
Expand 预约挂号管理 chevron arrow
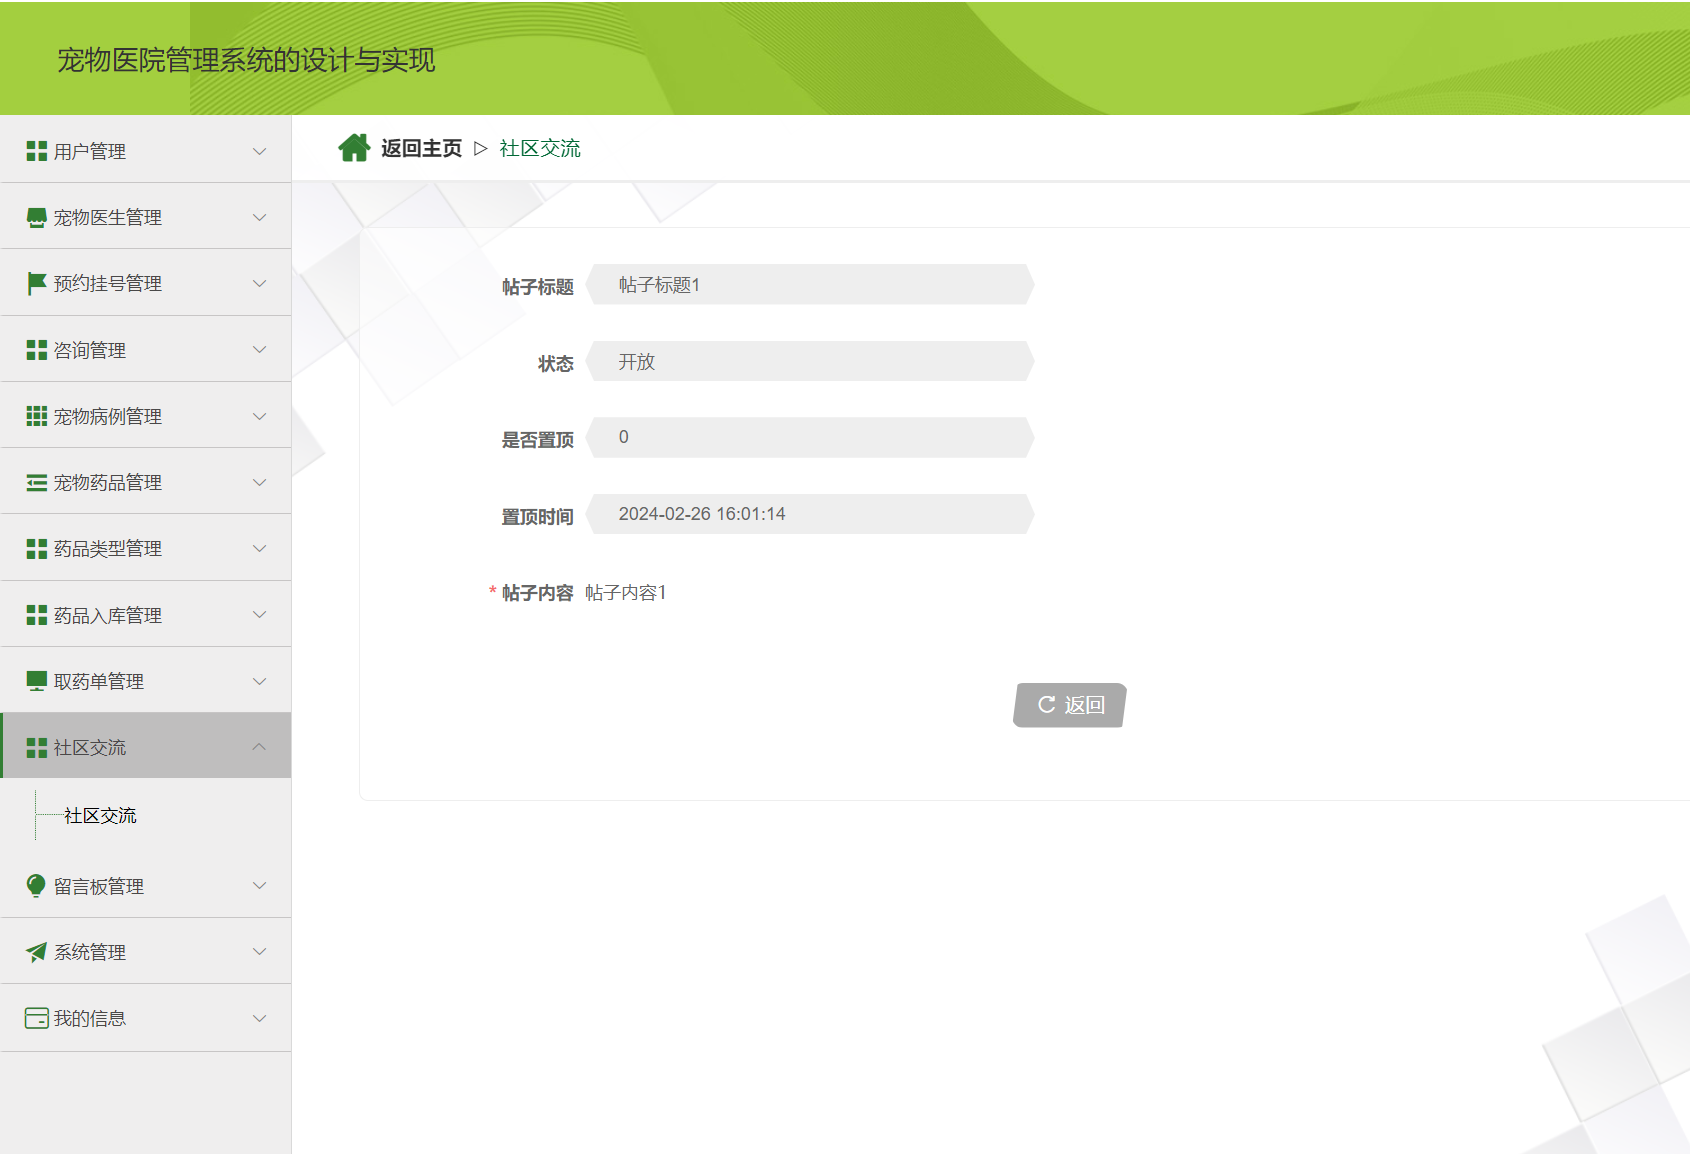260,284
